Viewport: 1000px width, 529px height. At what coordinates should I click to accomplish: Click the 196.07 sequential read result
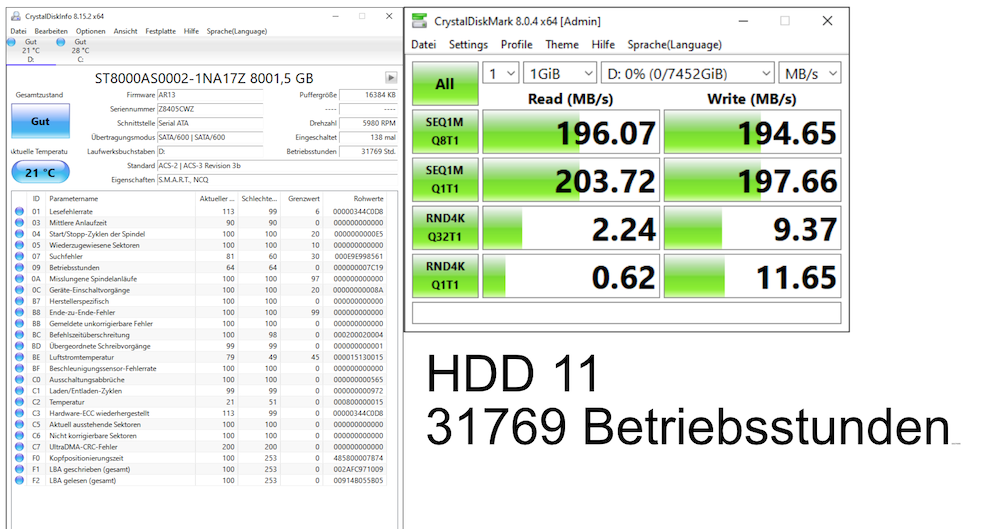571,132
